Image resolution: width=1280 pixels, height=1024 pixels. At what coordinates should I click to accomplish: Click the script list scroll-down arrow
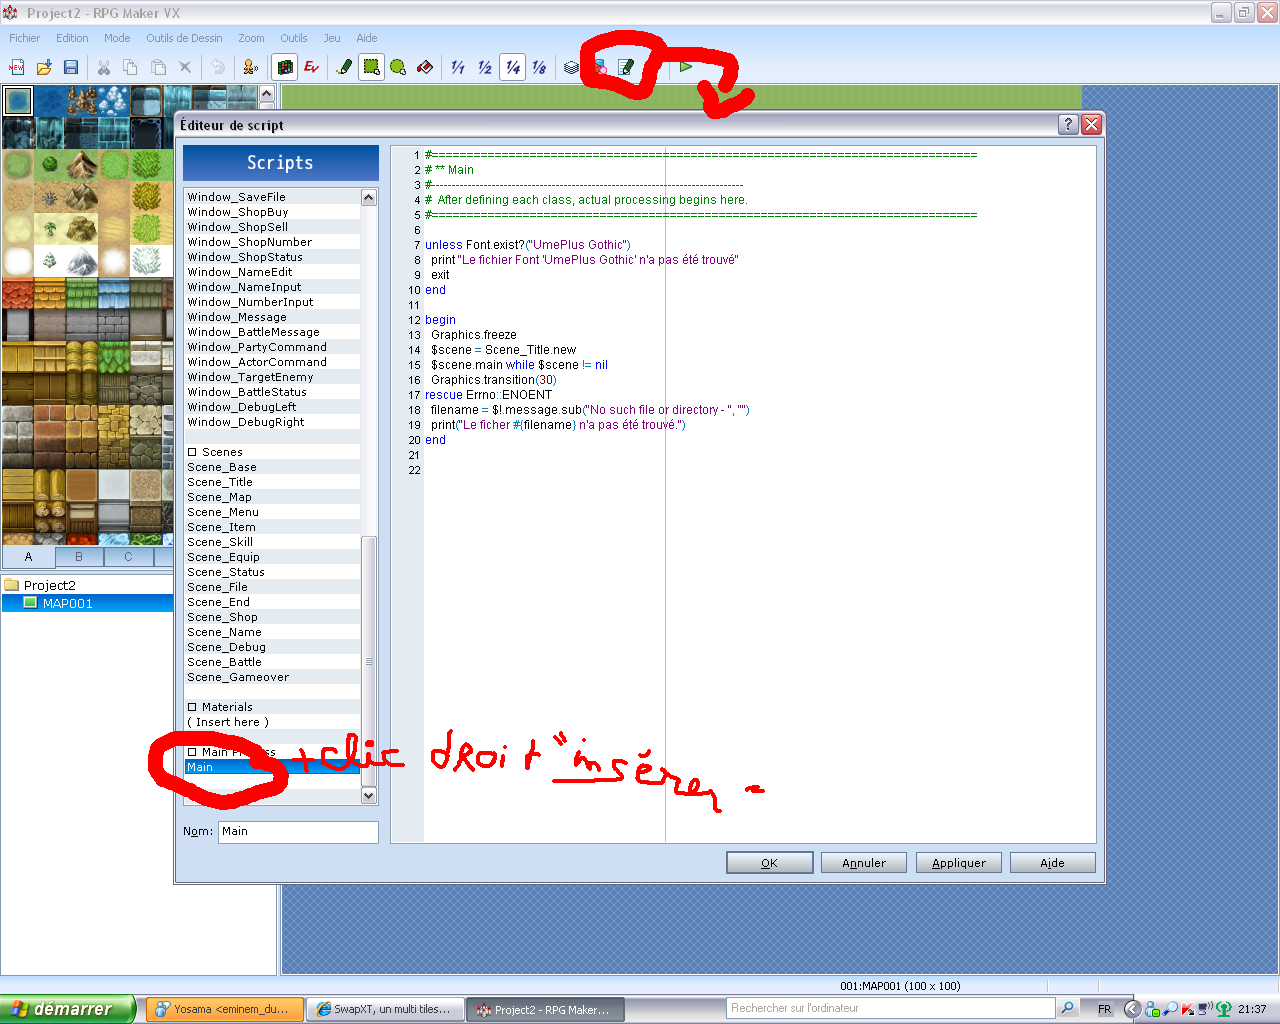click(369, 796)
